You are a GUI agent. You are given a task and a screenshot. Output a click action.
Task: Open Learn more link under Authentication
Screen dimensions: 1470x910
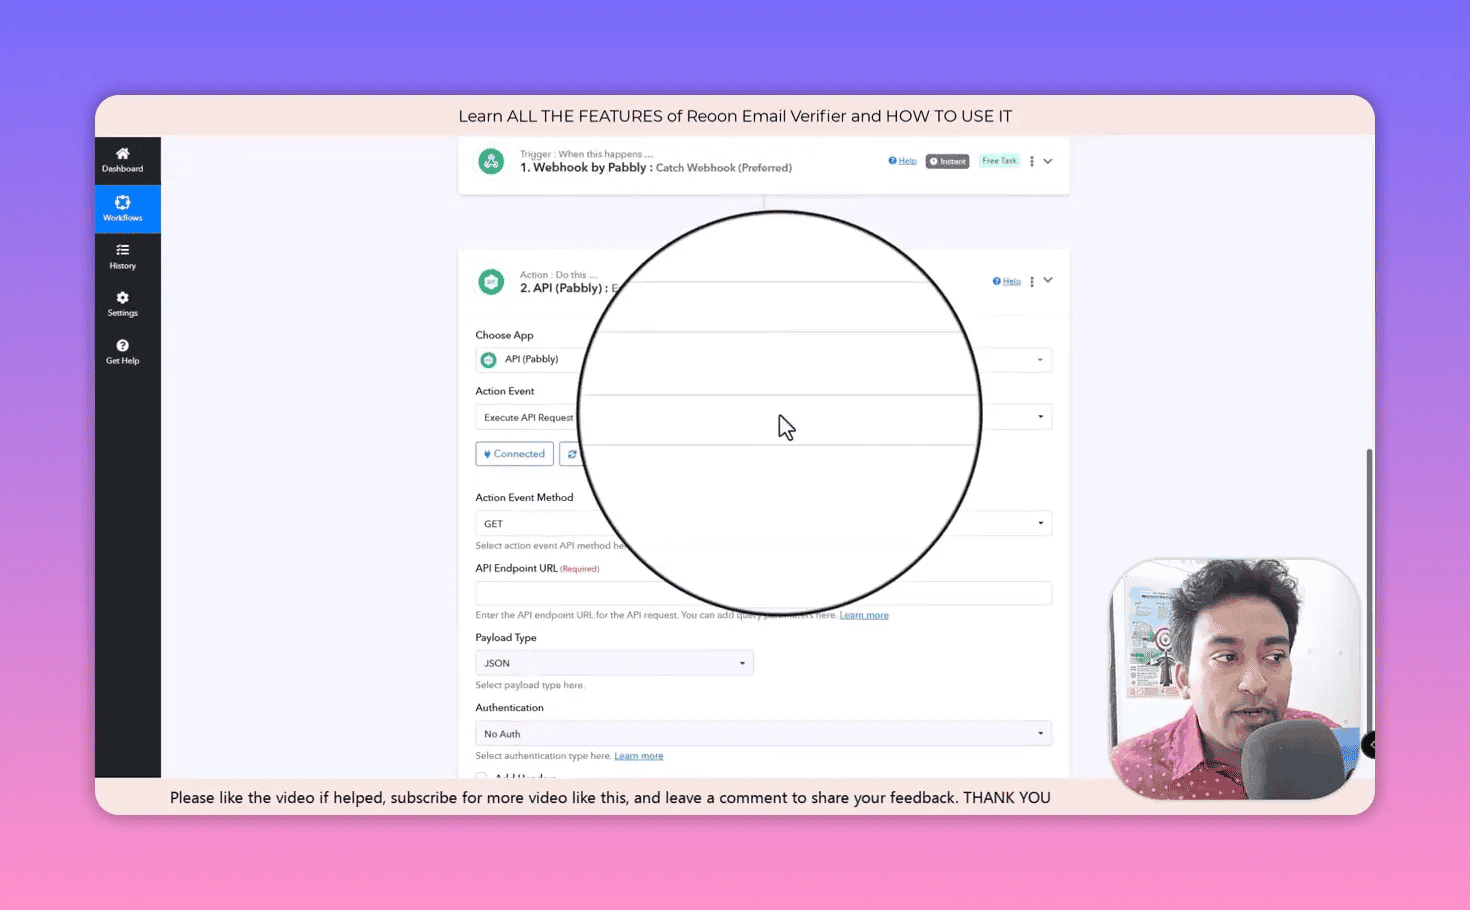click(638, 756)
